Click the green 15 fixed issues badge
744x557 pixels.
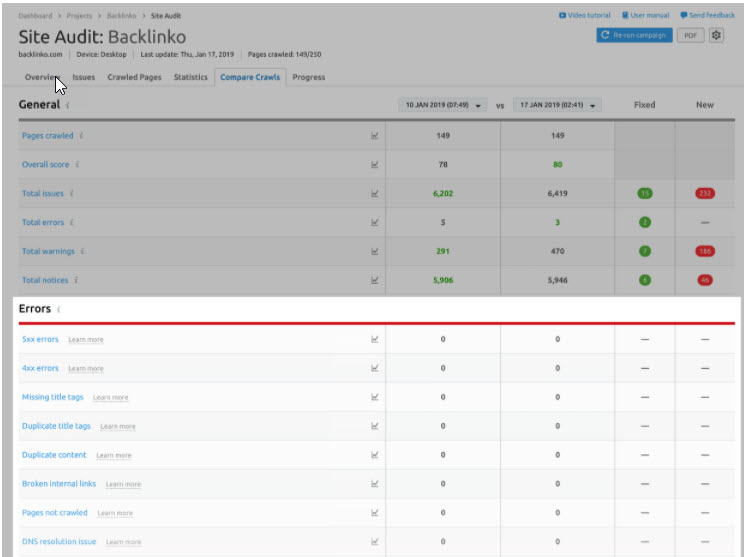[x=645, y=194]
